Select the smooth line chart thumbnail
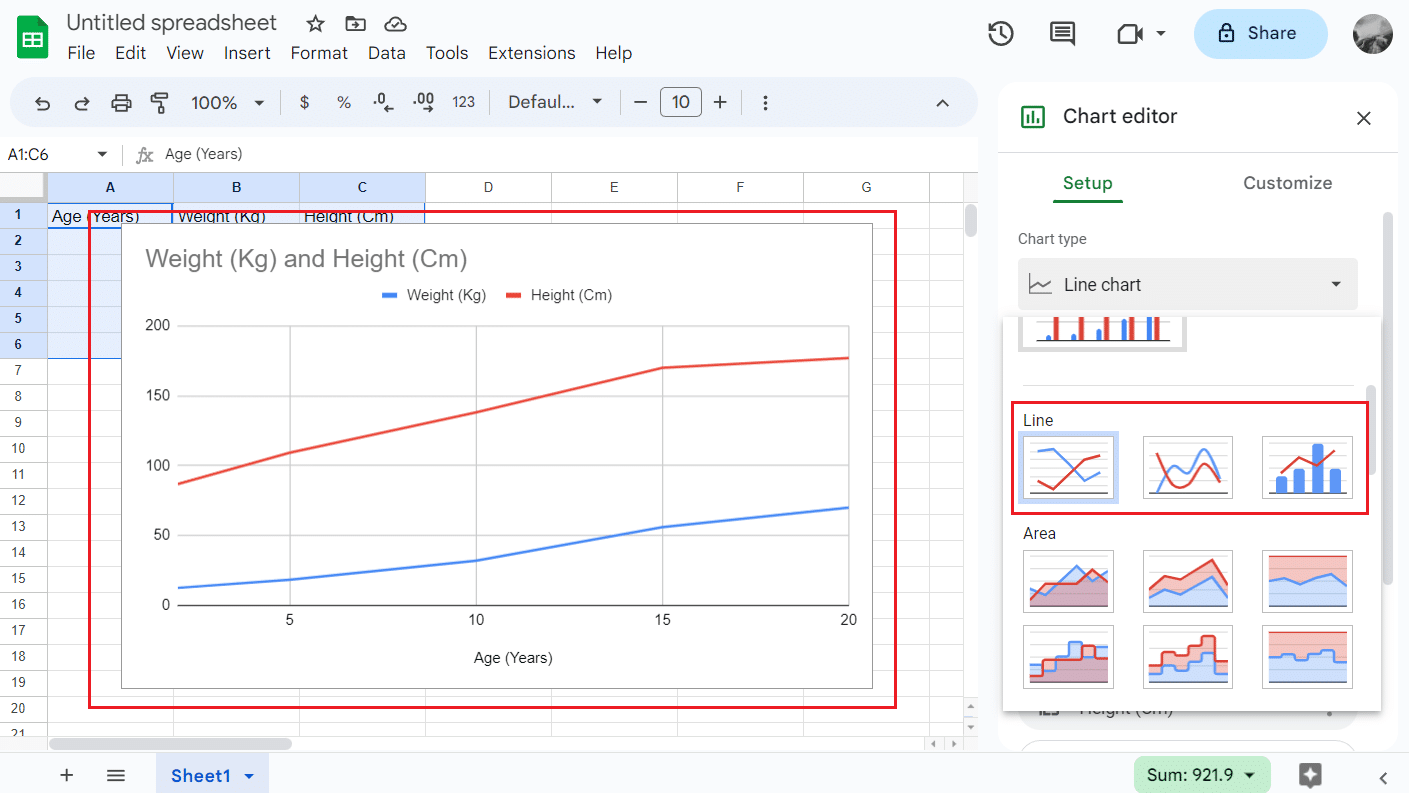This screenshot has width=1409, height=793. tap(1188, 466)
